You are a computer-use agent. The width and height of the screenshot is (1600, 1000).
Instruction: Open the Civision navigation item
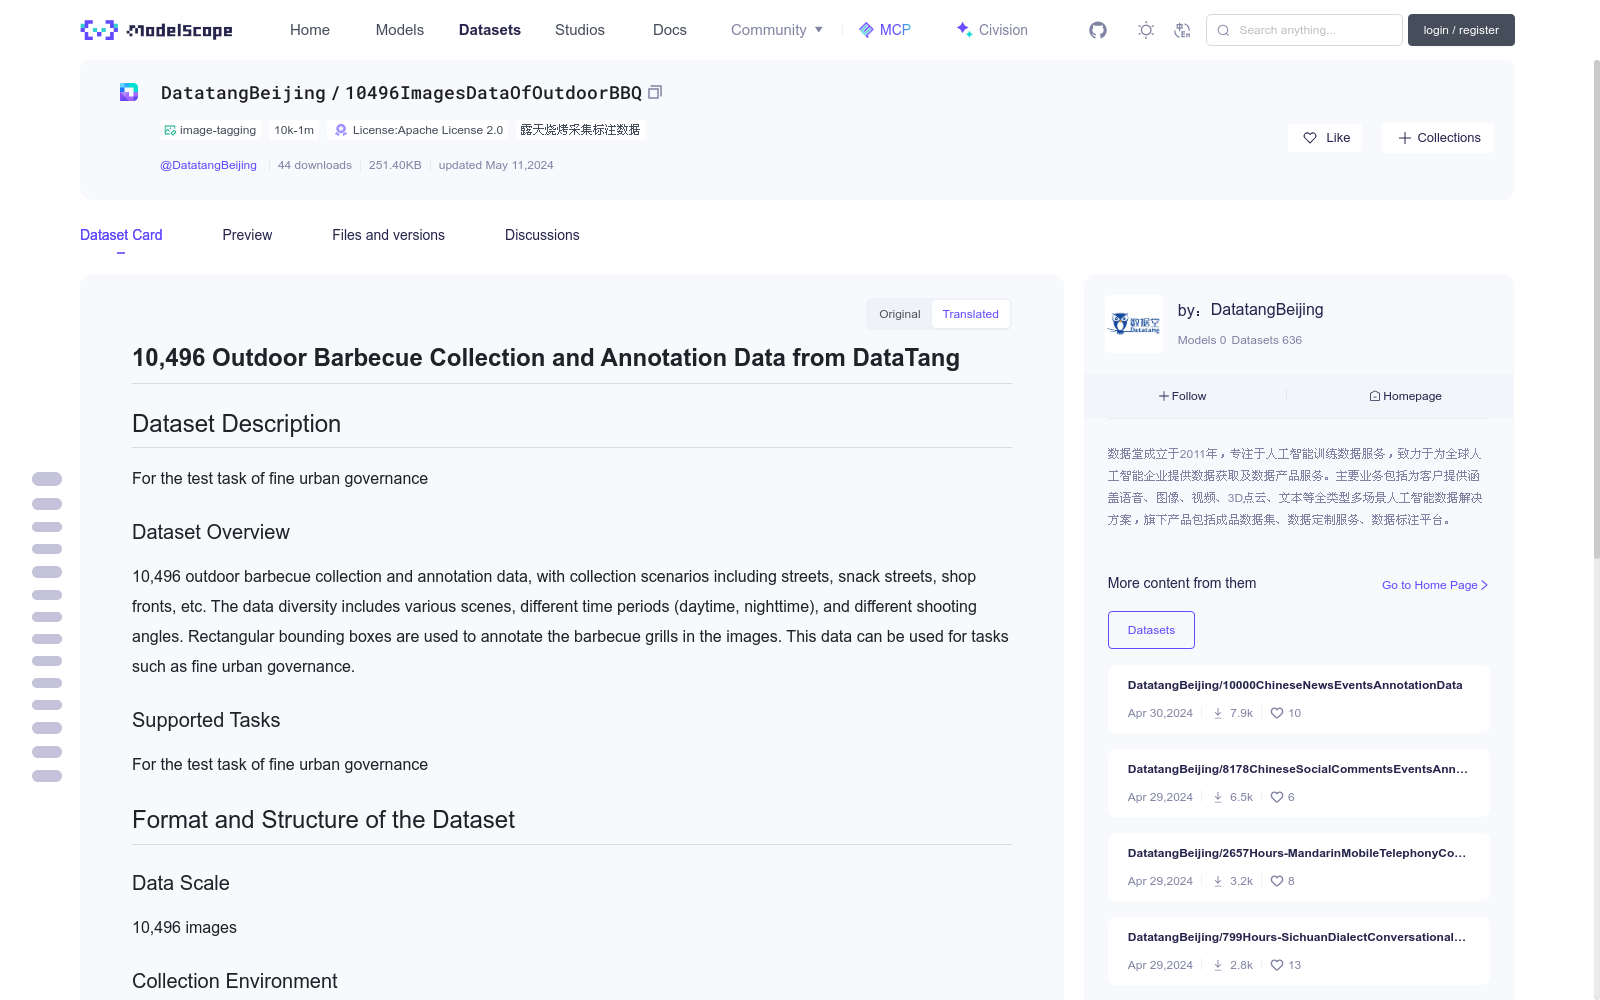[x=992, y=30]
